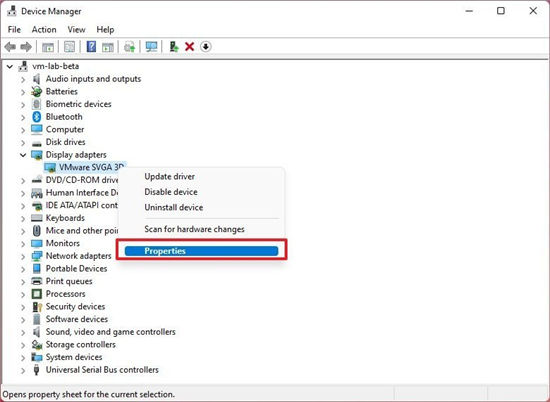The height and width of the screenshot is (402, 550).
Task: Click the circular down-arrow driver icon
Action: click(x=206, y=46)
